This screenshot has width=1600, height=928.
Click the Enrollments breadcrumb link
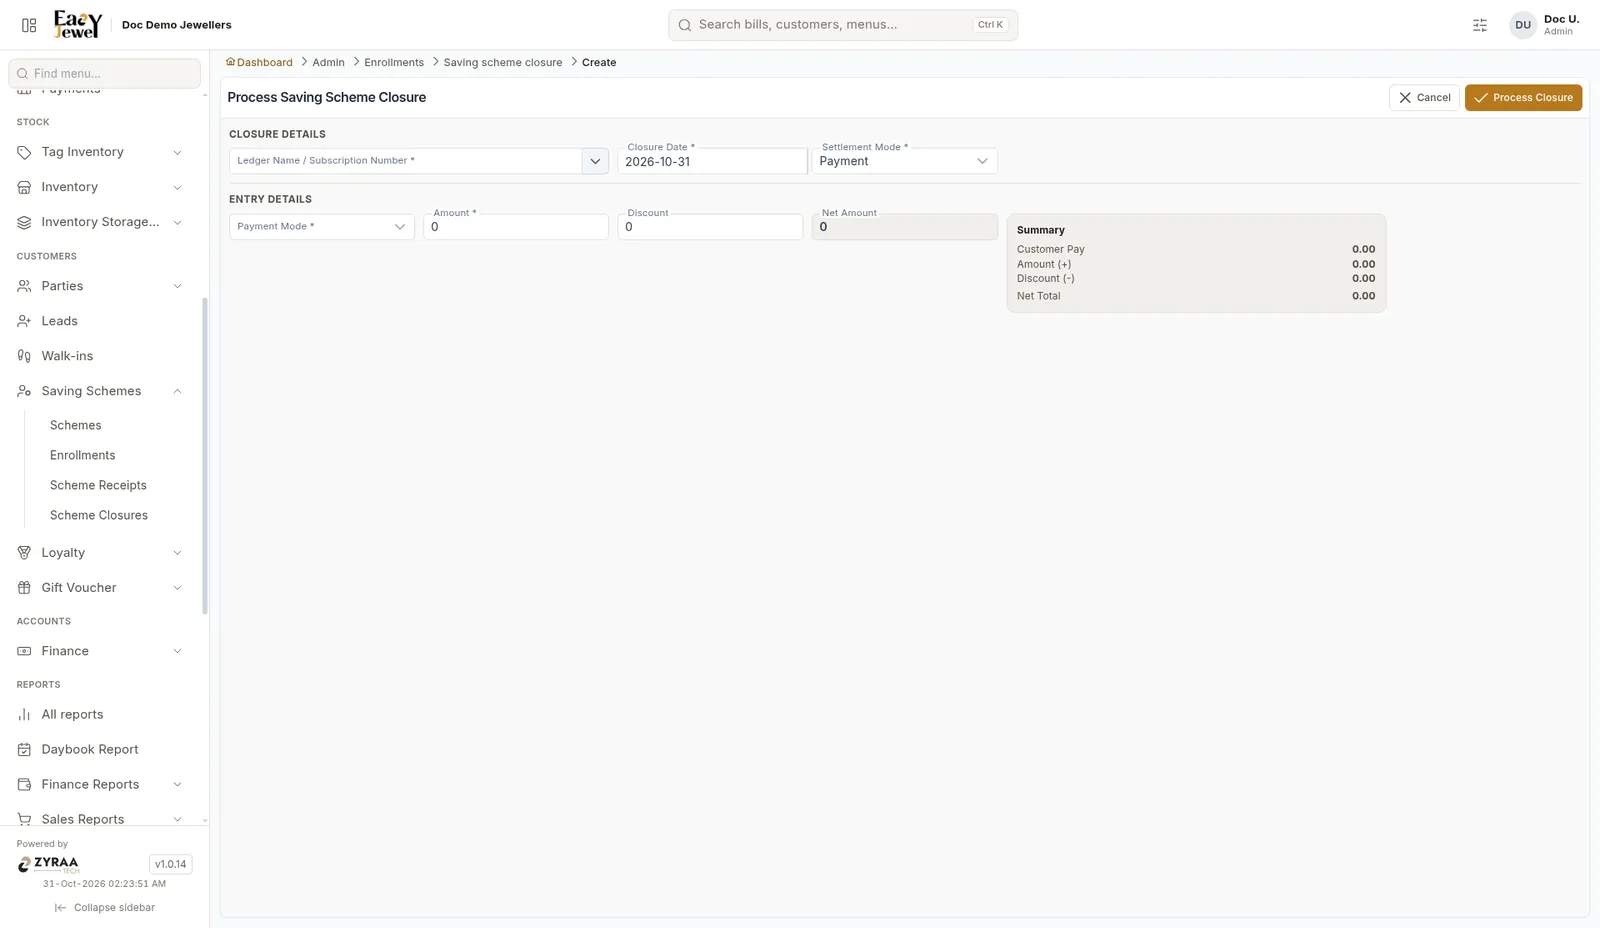394,62
